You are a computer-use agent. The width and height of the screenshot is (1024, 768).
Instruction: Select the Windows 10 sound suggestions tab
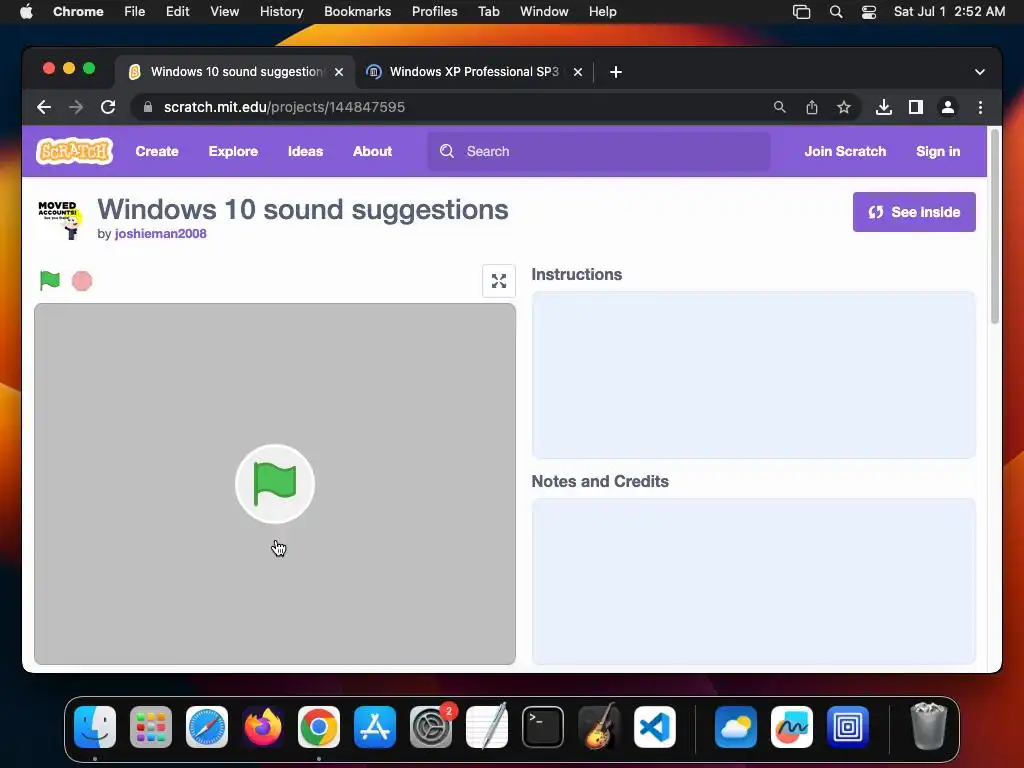[235, 72]
